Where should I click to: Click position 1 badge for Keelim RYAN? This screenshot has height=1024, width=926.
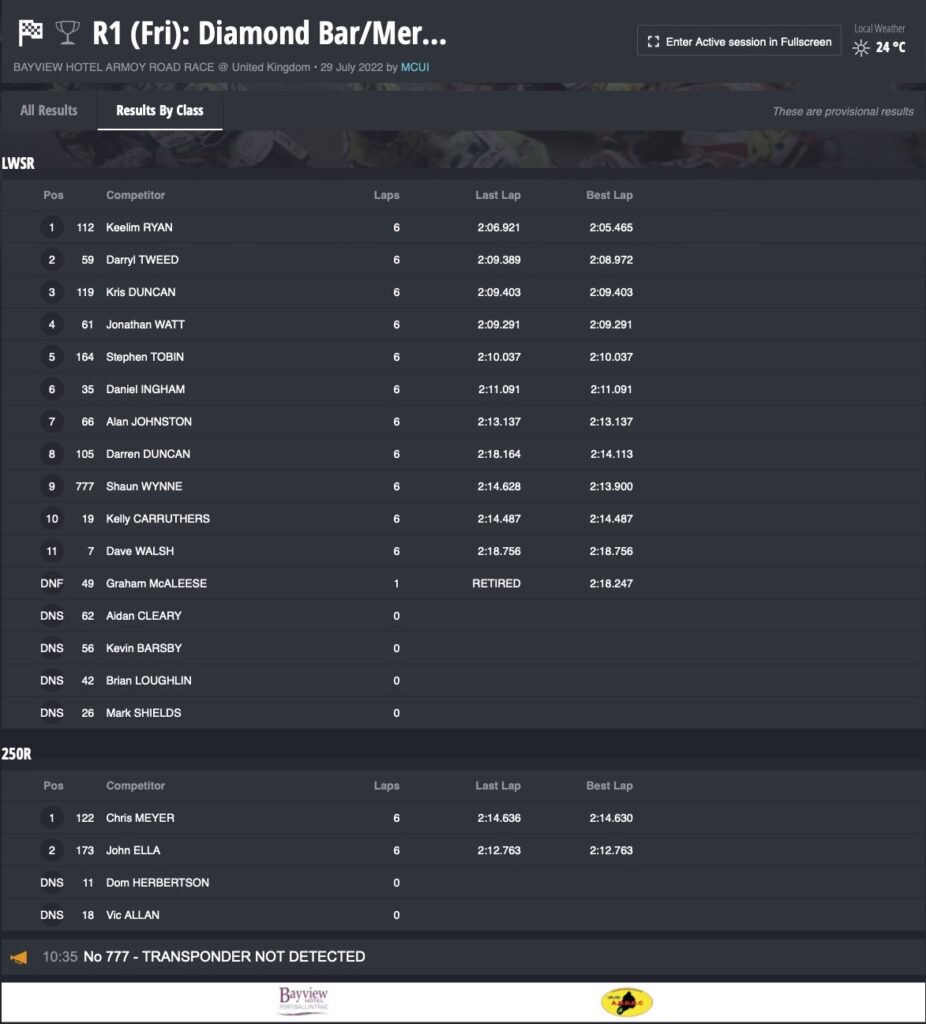click(52, 227)
